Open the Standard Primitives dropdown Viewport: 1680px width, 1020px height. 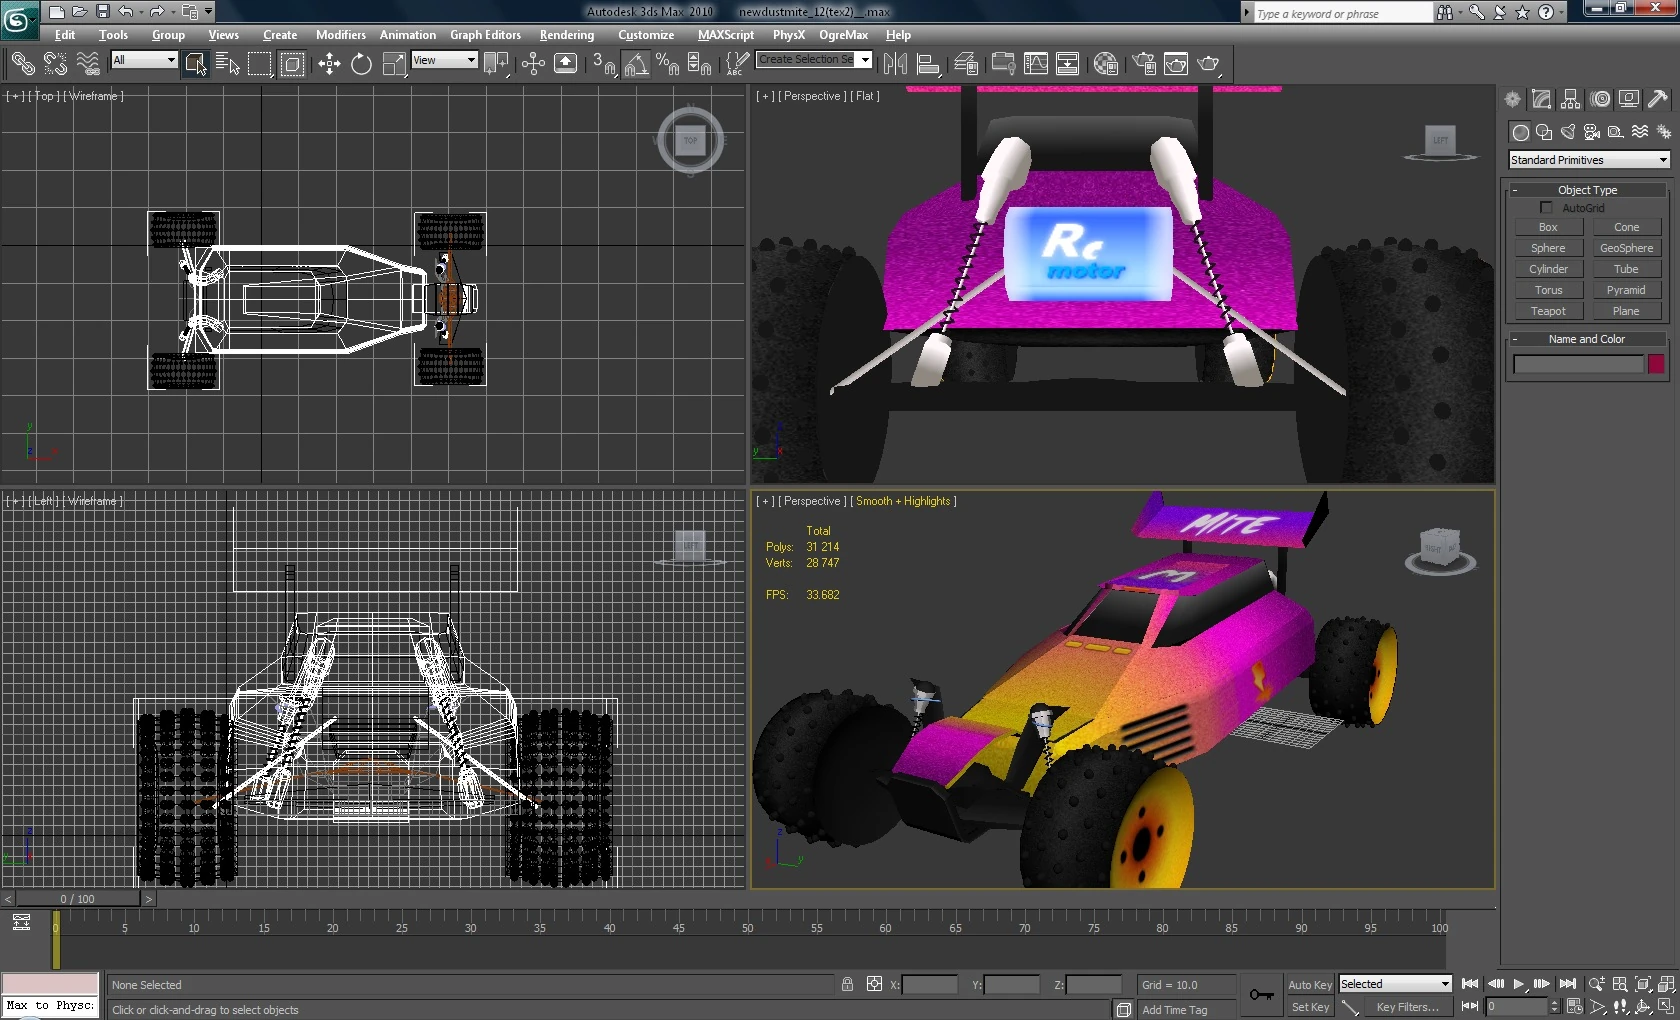[x=1589, y=160]
